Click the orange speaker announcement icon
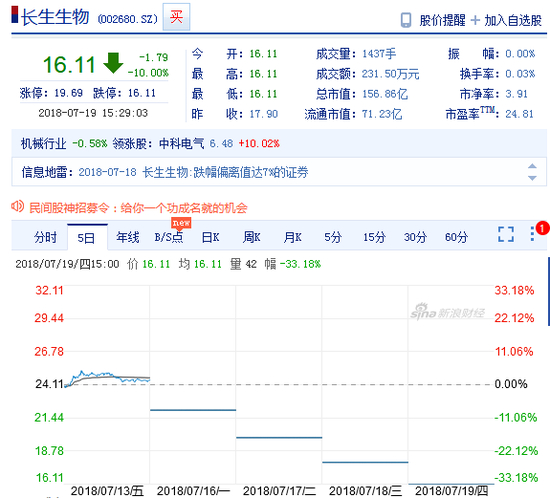Viewport: 550px width, 498px height. (18, 206)
